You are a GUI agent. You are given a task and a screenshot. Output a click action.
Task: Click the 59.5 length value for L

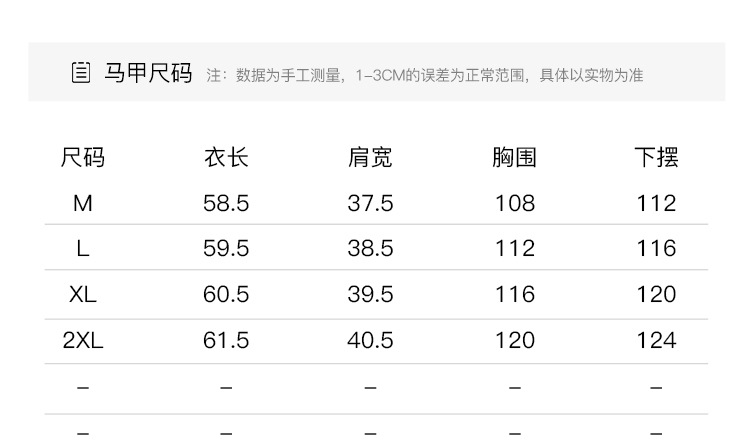(226, 248)
